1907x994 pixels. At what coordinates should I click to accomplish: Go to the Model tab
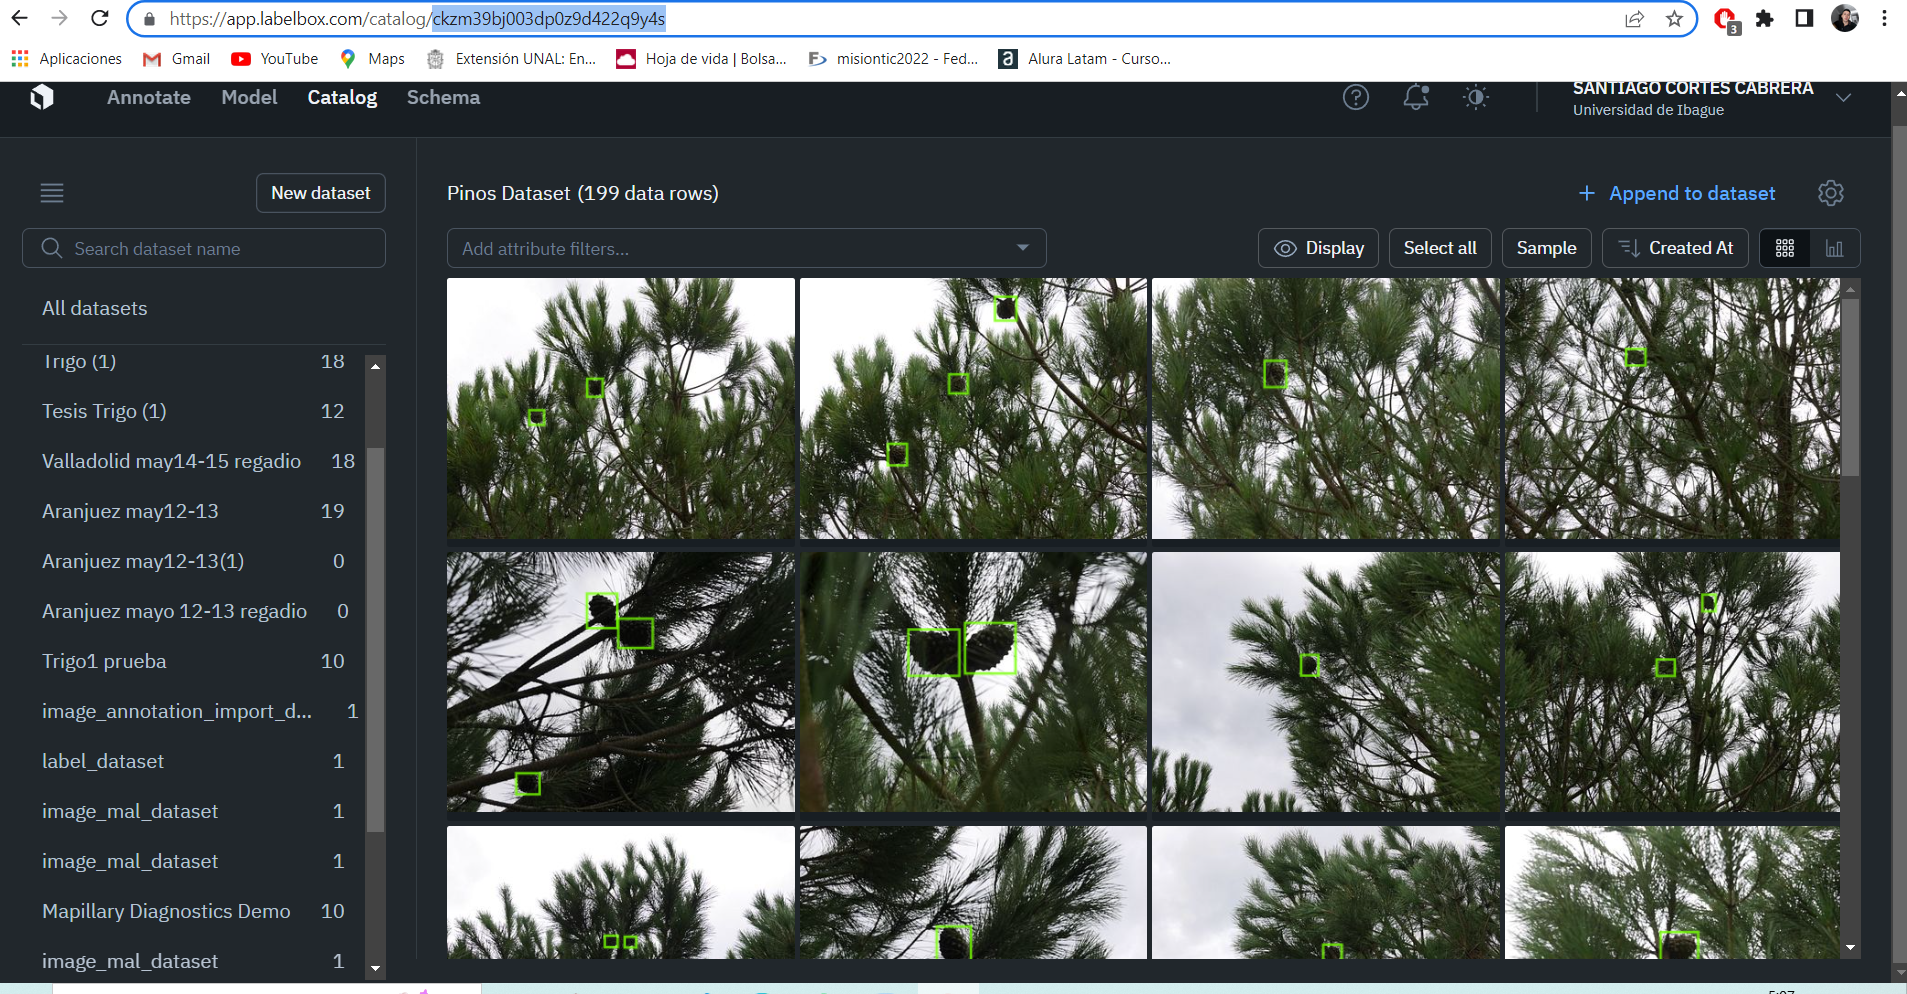click(x=249, y=97)
